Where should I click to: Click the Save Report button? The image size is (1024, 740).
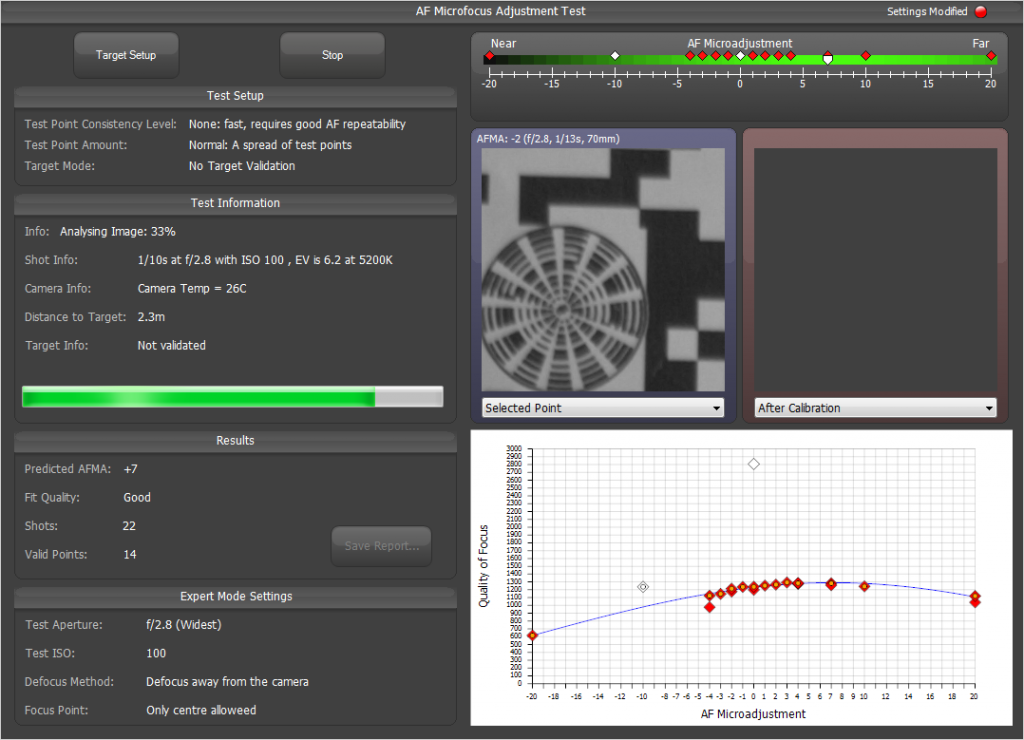[x=381, y=546]
